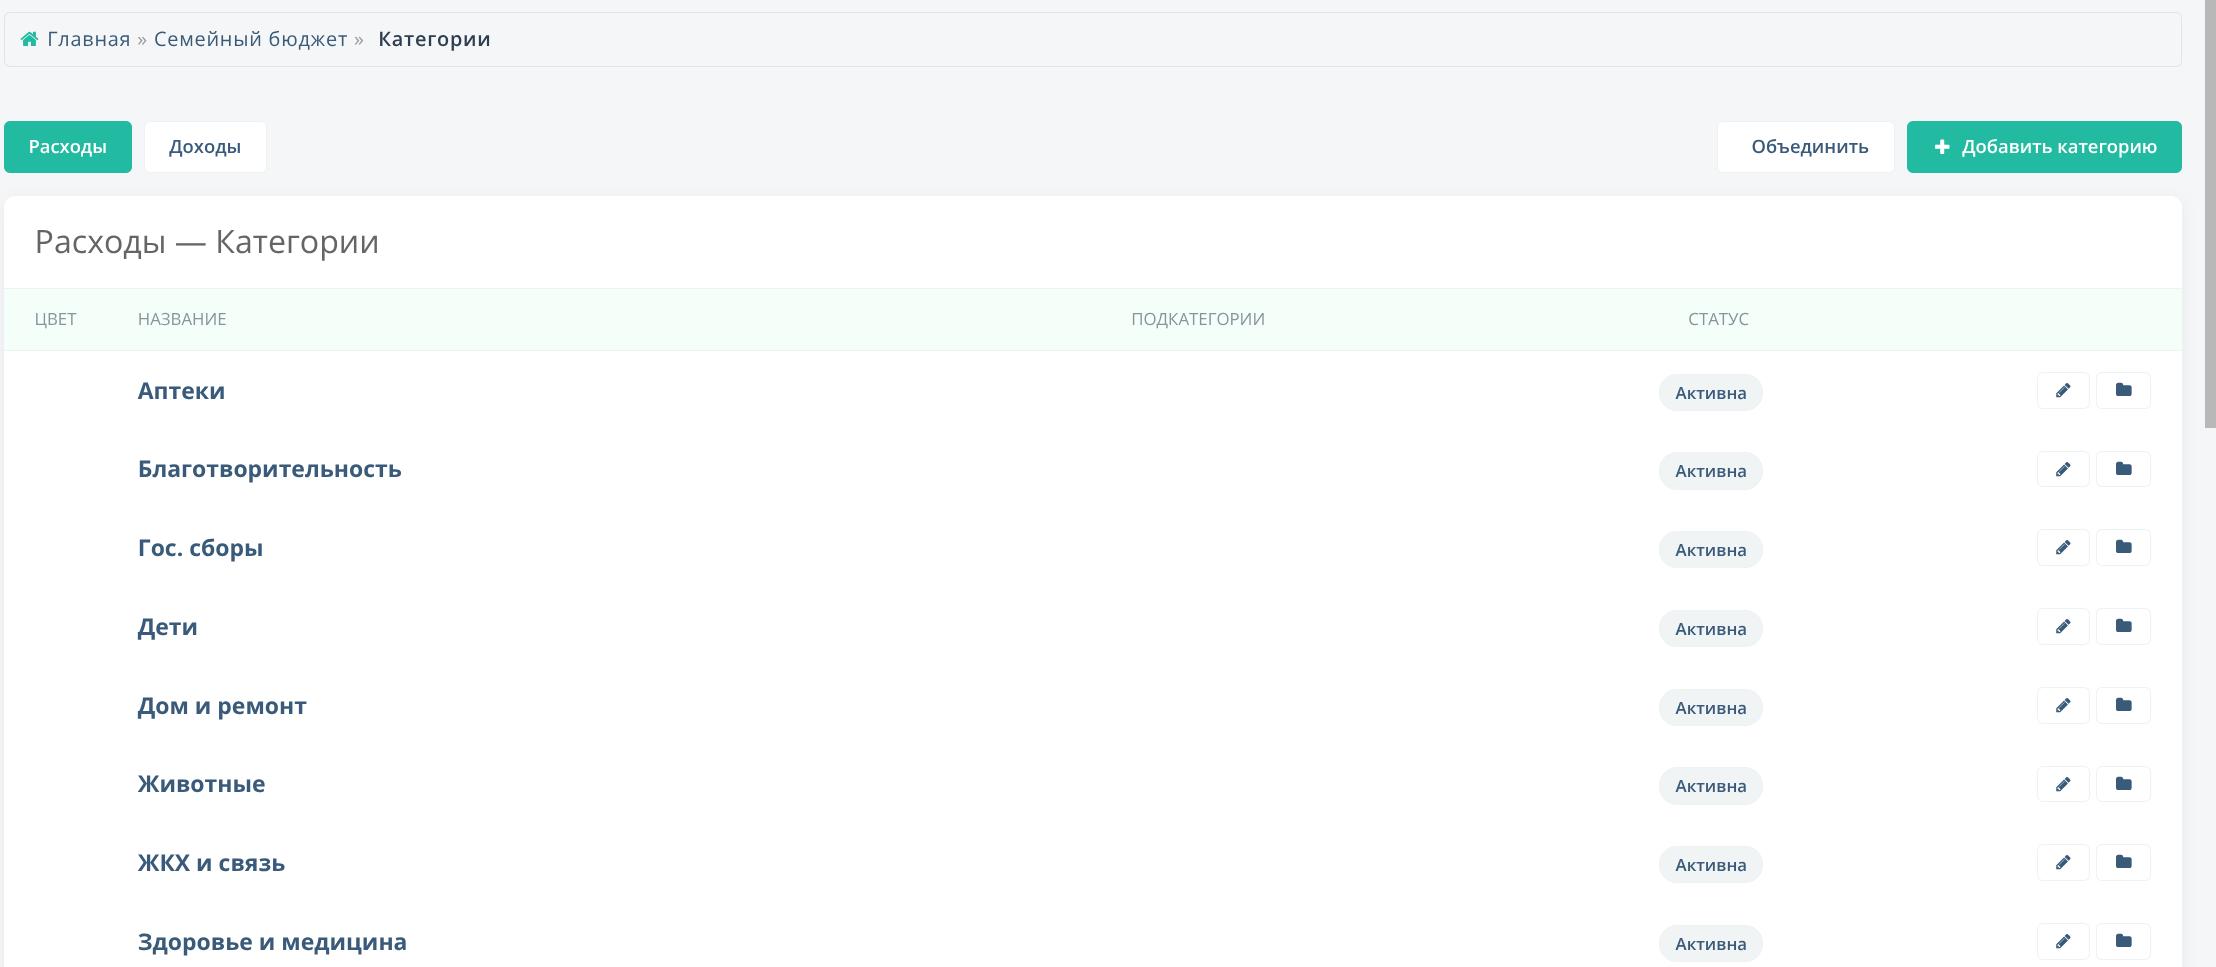The height and width of the screenshot is (967, 2216).
Task: Sort by the Название column header
Action: [x=182, y=319]
